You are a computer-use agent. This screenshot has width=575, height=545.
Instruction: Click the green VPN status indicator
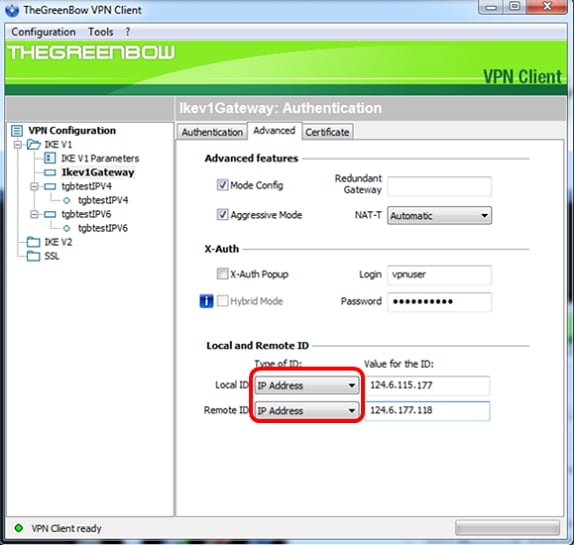(x=18, y=528)
